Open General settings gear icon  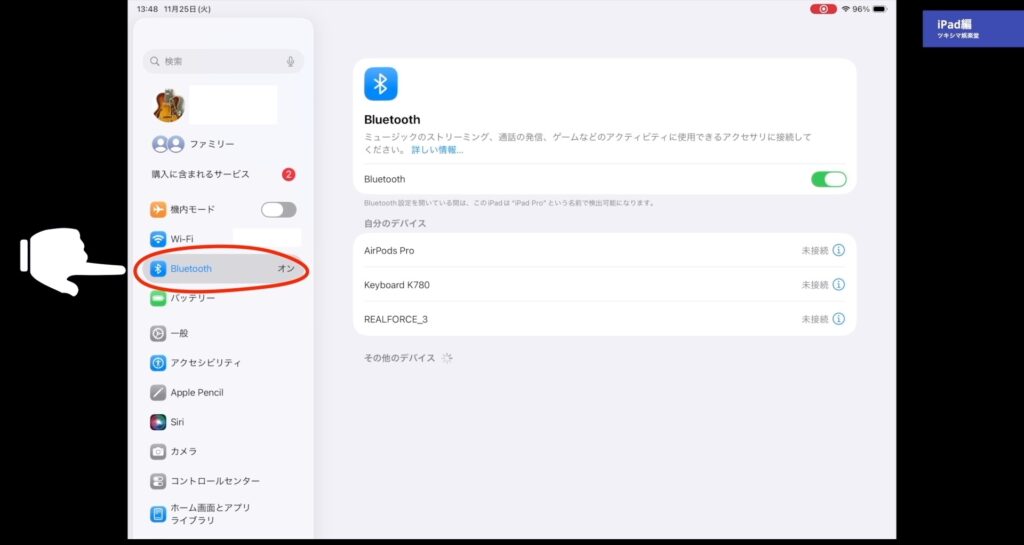(158, 333)
